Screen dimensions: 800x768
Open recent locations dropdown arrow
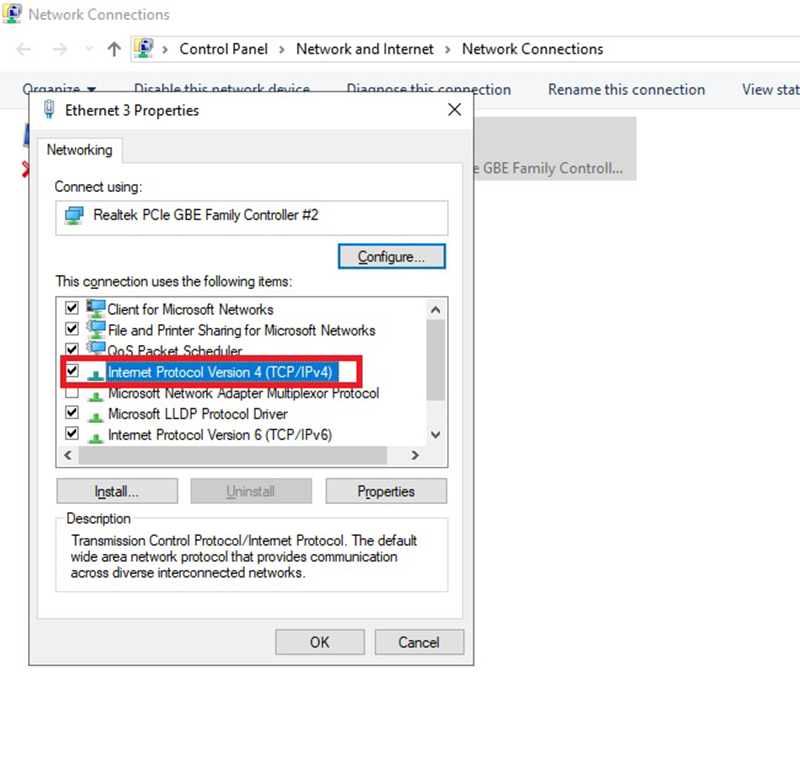(x=89, y=49)
